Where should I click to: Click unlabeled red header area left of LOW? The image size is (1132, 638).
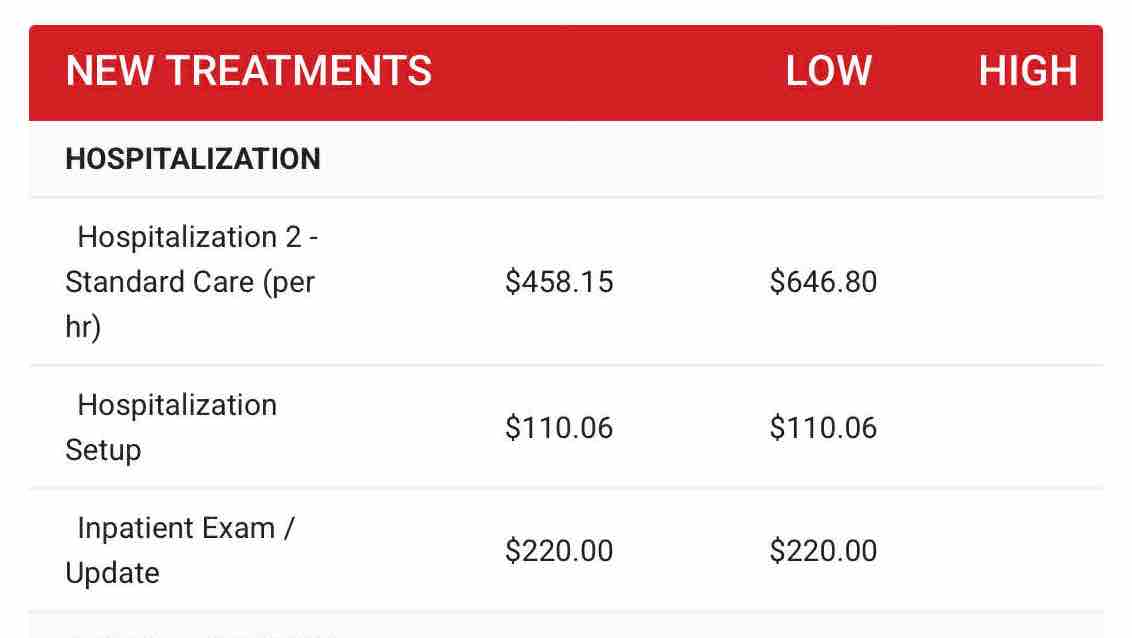point(600,72)
